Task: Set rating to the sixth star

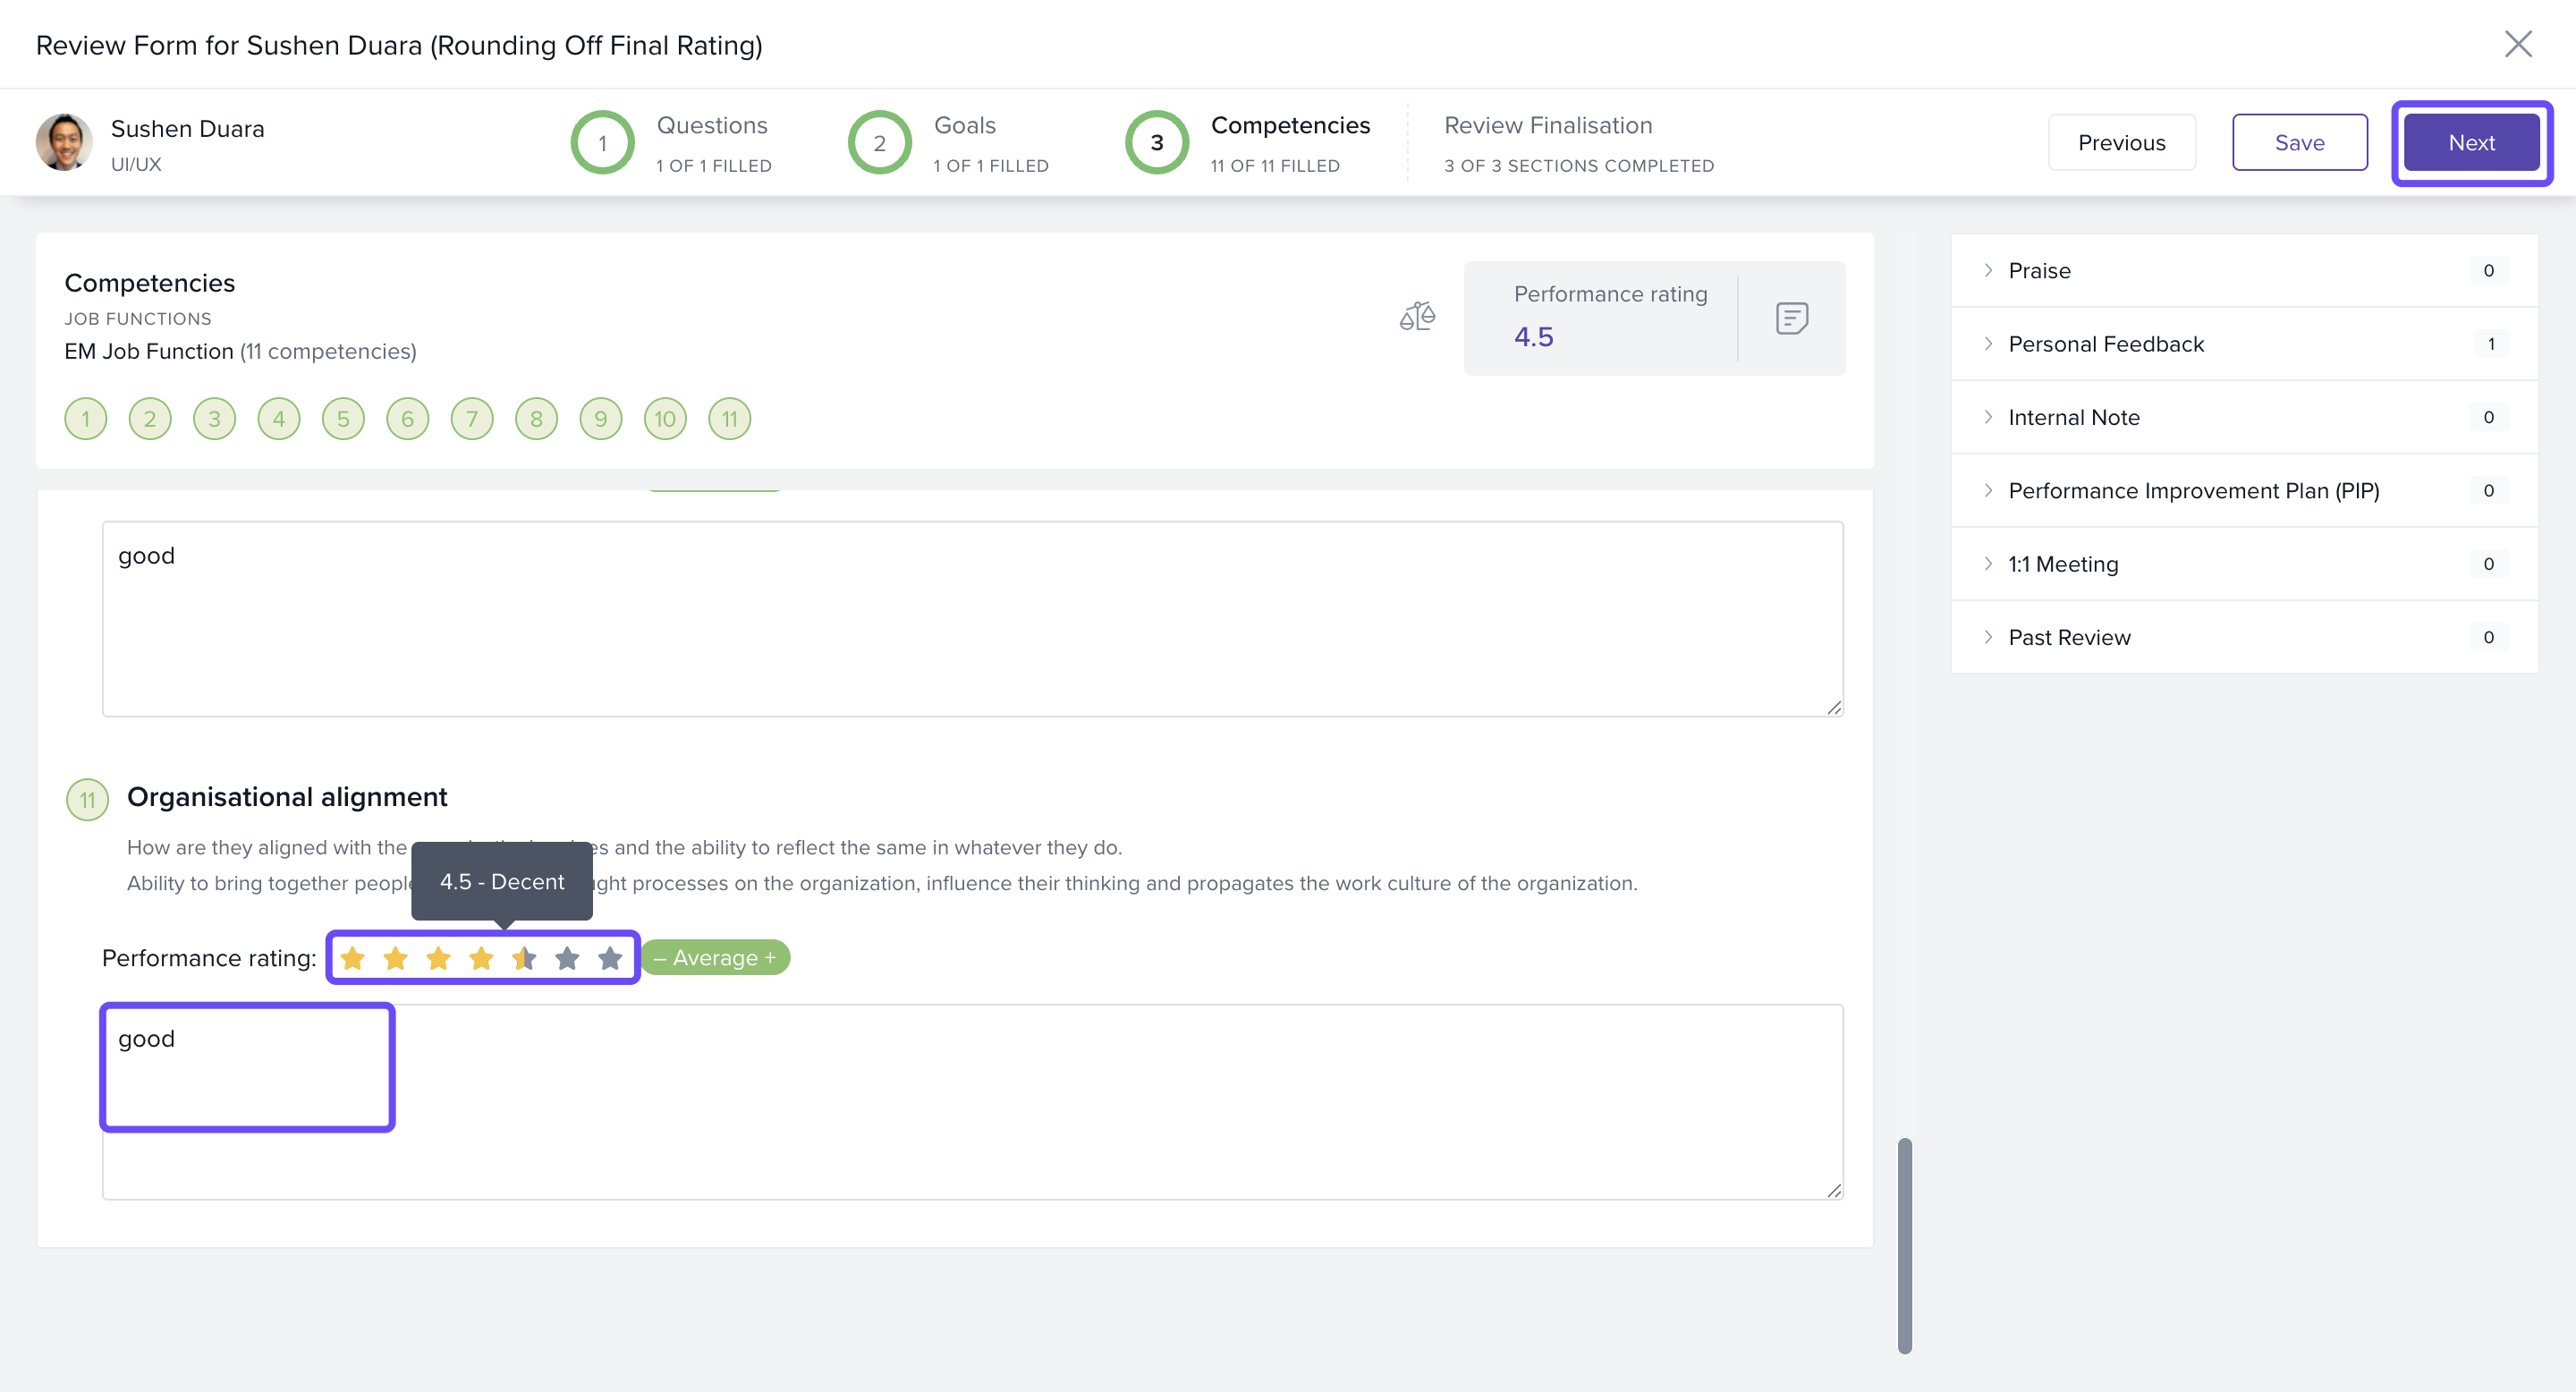Action: [x=567, y=958]
